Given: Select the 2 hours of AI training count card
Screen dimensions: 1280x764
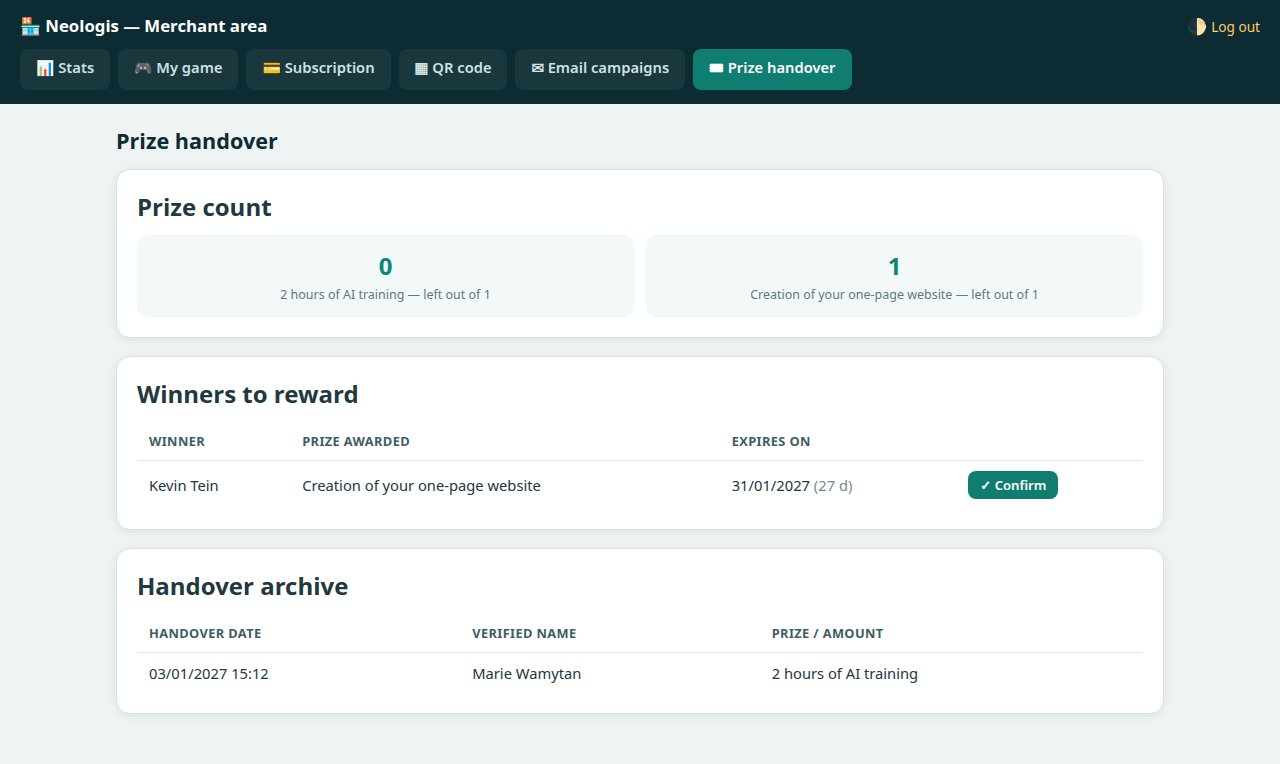Looking at the screenshot, I should [x=385, y=276].
